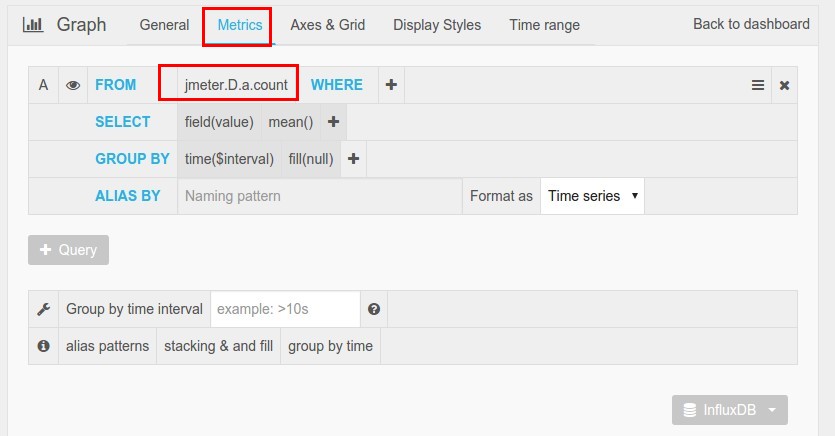The height and width of the screenshot is (436, 835).
Task: Remove query A with the X icon
Action: pos(784,85)
